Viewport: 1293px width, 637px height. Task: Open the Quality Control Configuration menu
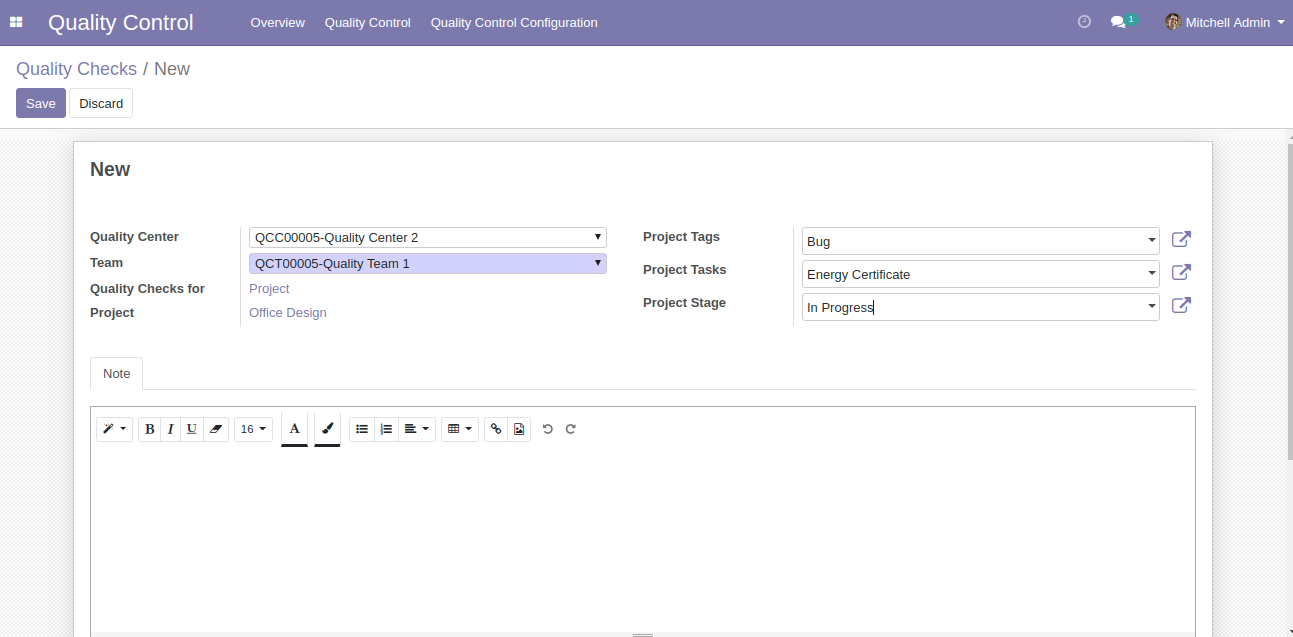click(514, 22)
